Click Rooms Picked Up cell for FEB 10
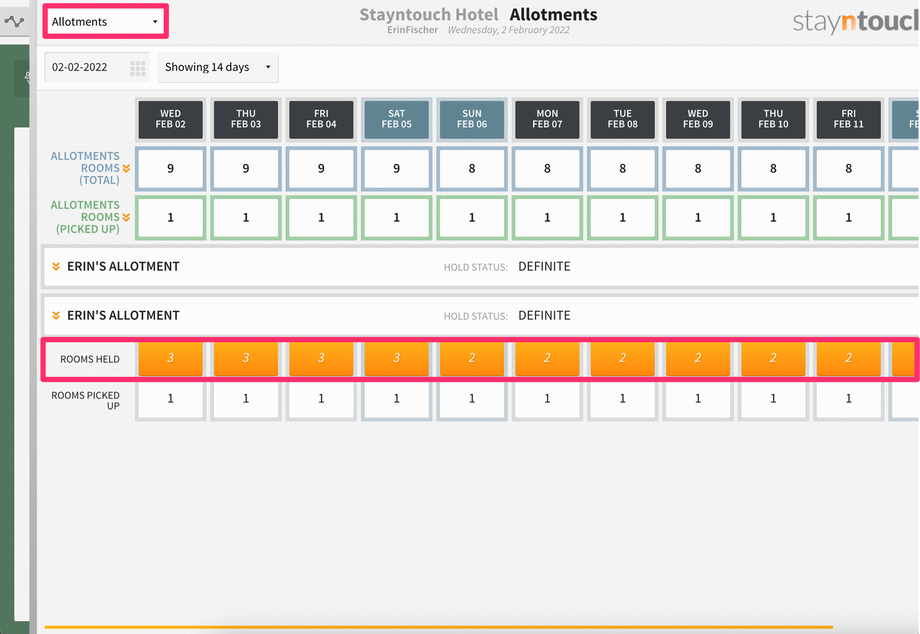The height and width of the screenshot is (634, 920). click(x=773, y=399)
